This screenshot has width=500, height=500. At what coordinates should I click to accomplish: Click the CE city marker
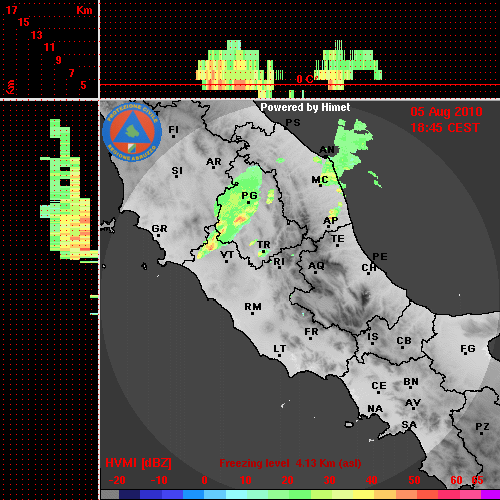tap(378, 392)
